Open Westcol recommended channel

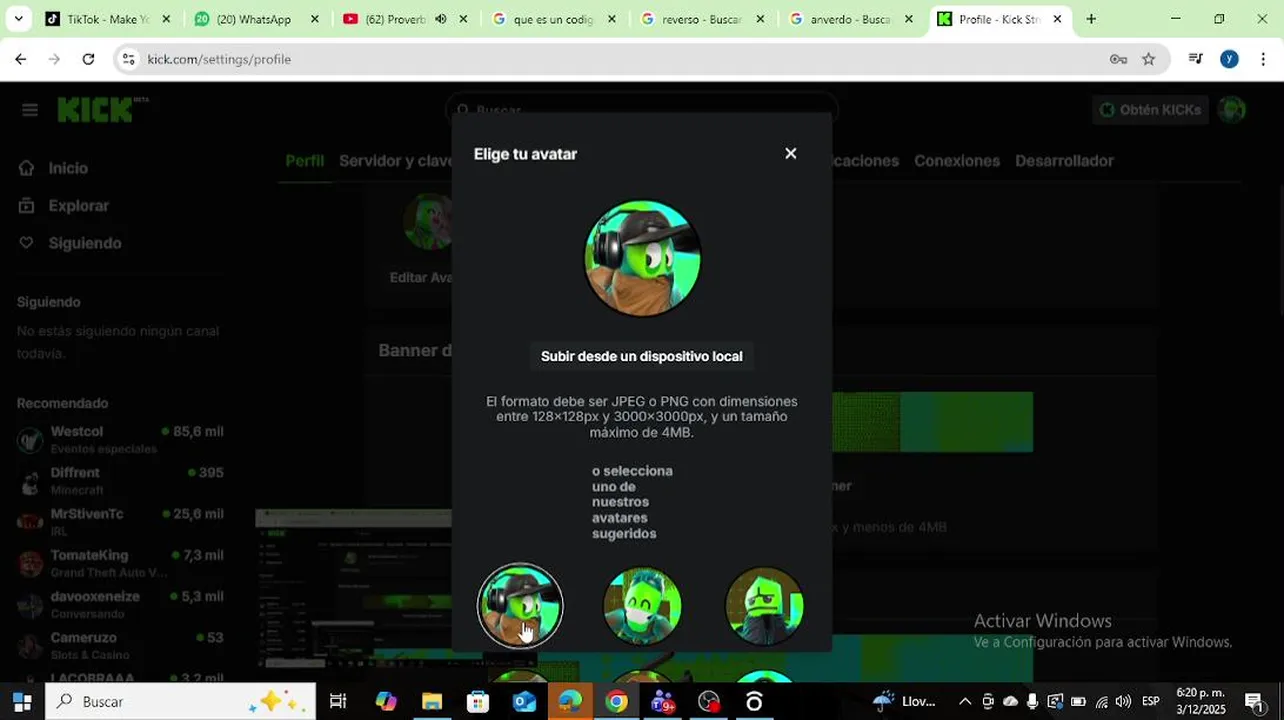120,439
